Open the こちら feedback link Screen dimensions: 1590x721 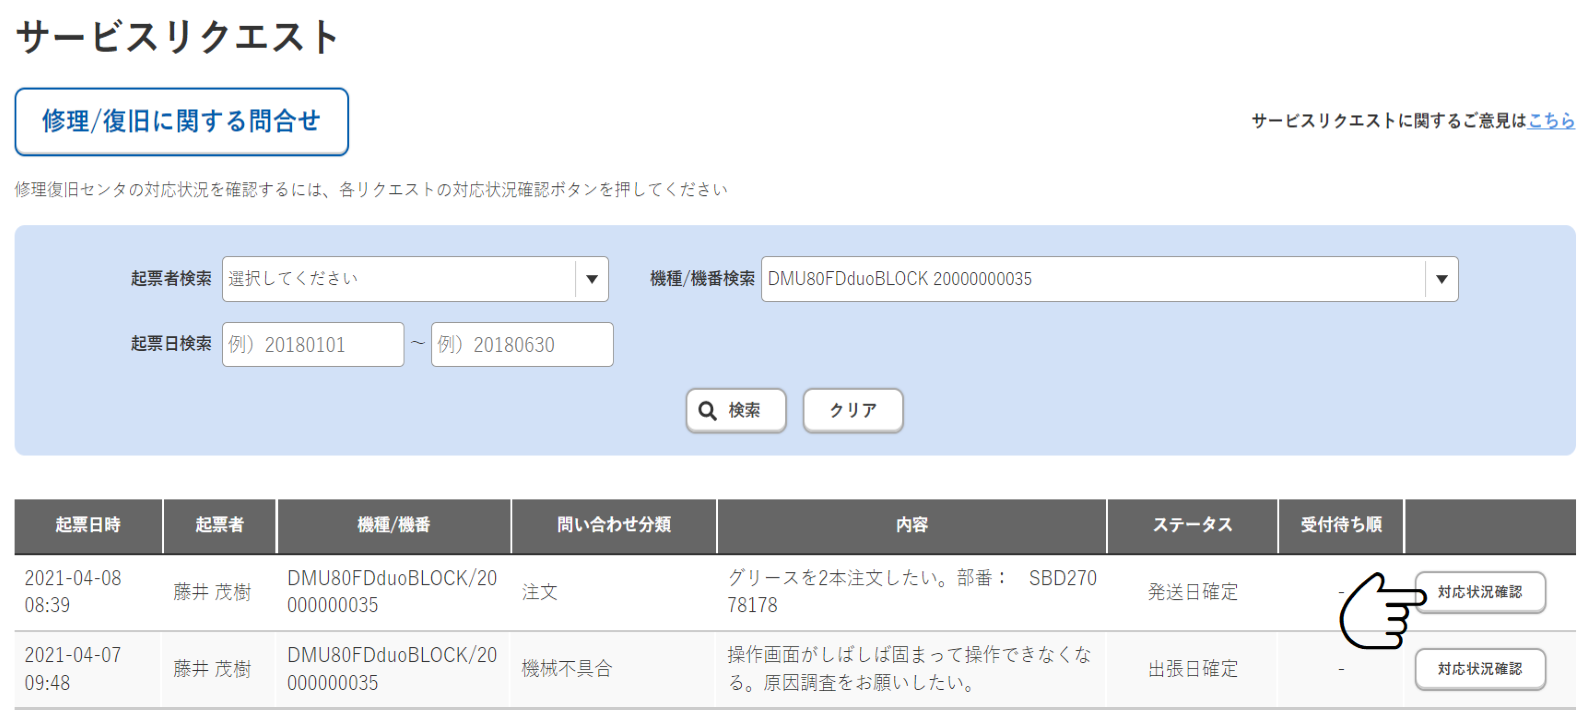[1551, 121]
